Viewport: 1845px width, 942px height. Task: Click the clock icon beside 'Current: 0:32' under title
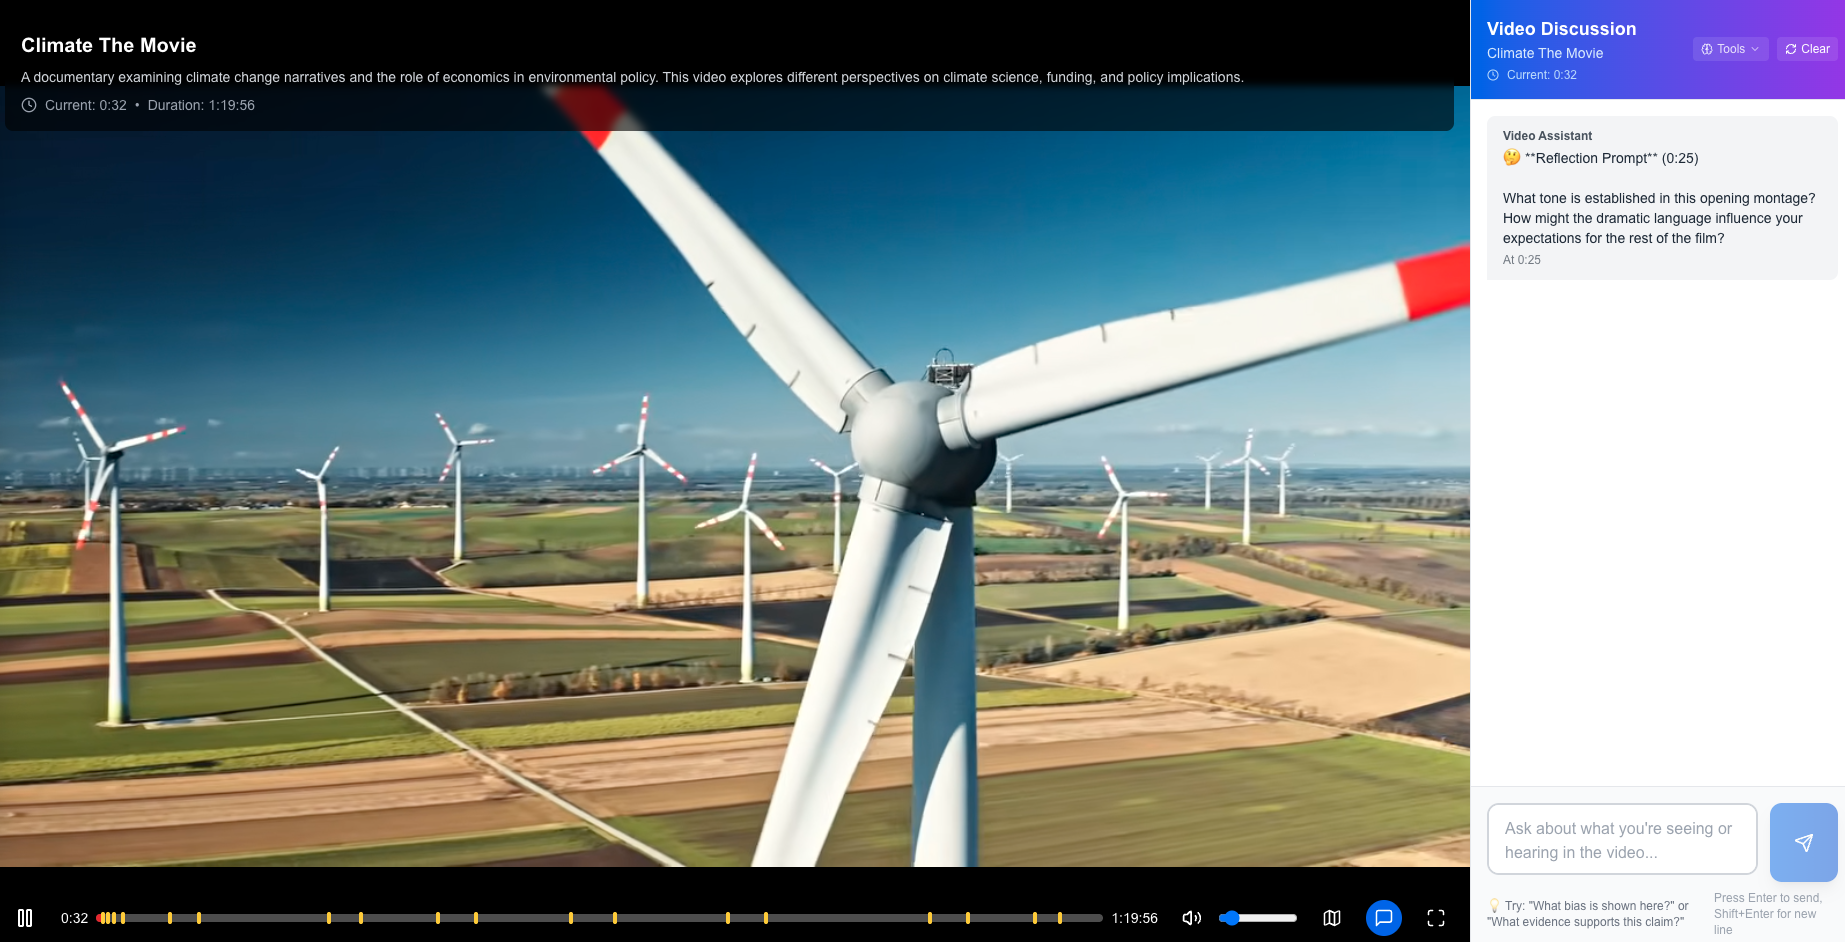point(29,105)
